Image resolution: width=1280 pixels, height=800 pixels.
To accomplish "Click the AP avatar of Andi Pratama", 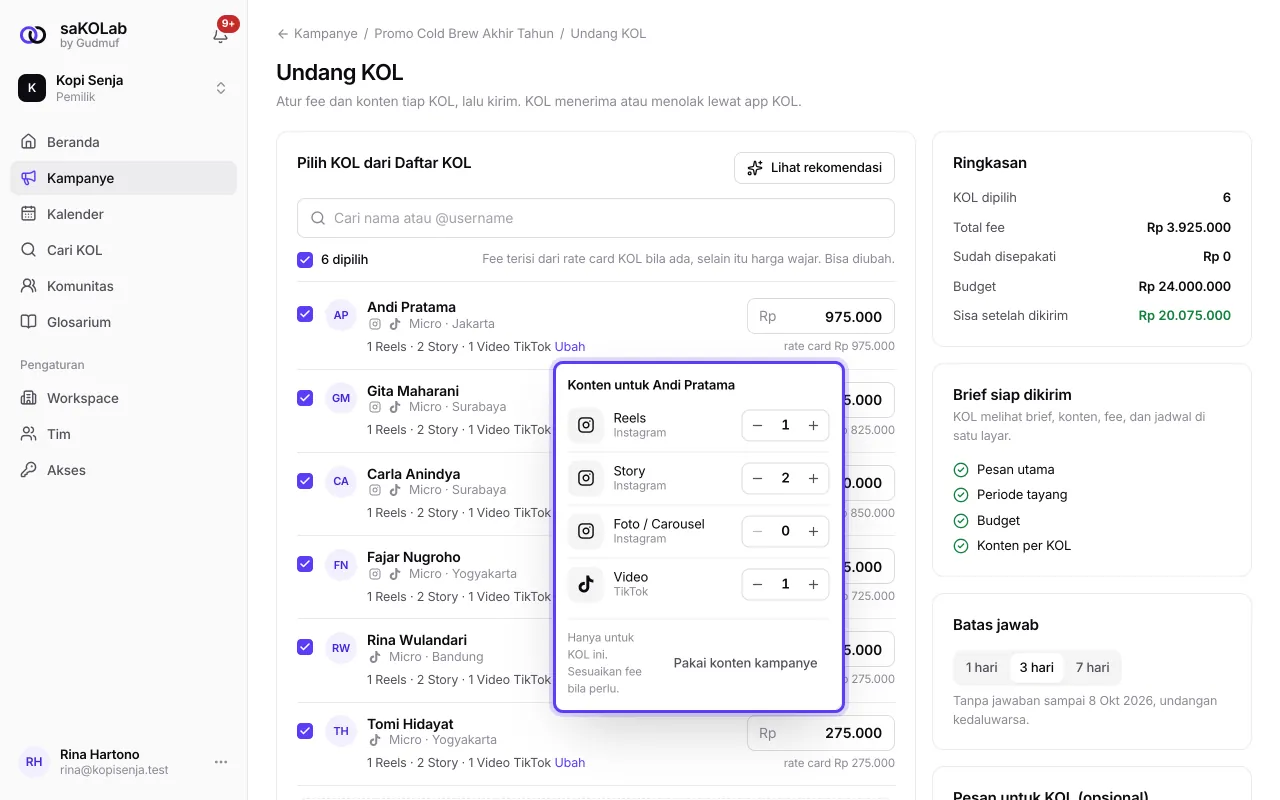I will [341, 315].
